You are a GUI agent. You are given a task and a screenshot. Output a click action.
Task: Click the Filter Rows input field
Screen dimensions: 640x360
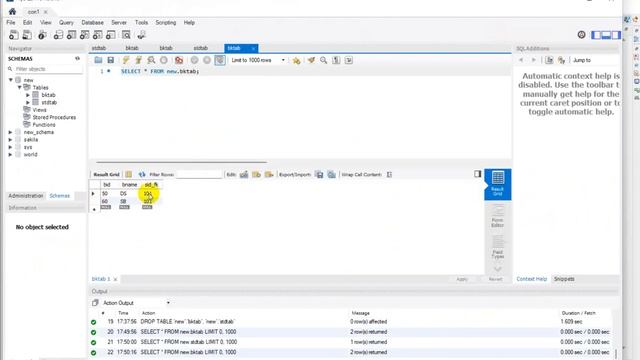(200, 174)
